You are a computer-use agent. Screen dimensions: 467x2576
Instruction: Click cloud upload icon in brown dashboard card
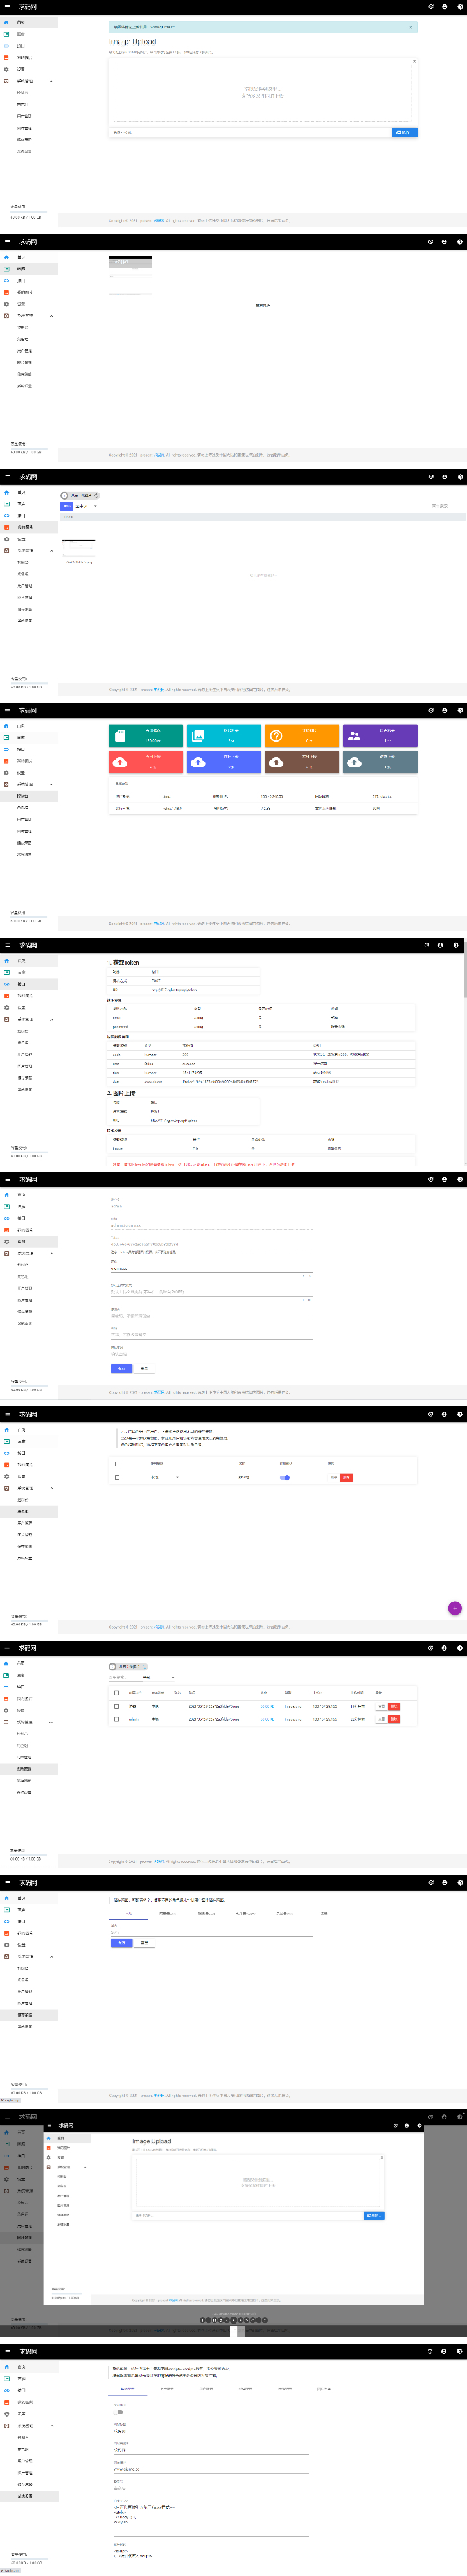tap(276, 762)
